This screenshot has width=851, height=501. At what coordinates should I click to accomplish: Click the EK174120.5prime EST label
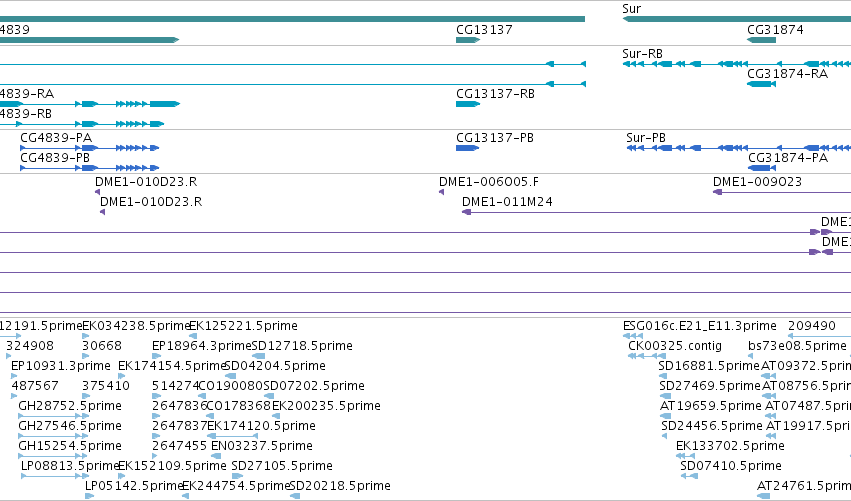click(262, 426)
